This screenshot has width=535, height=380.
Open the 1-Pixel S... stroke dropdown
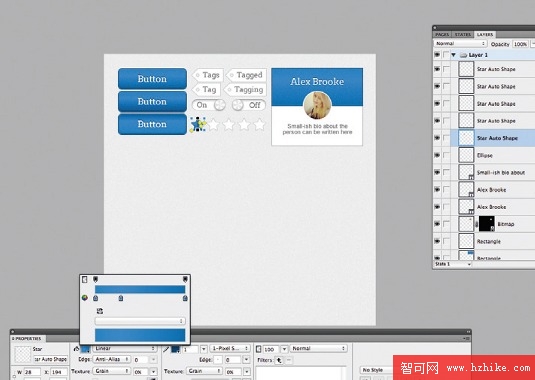[230, 349]
